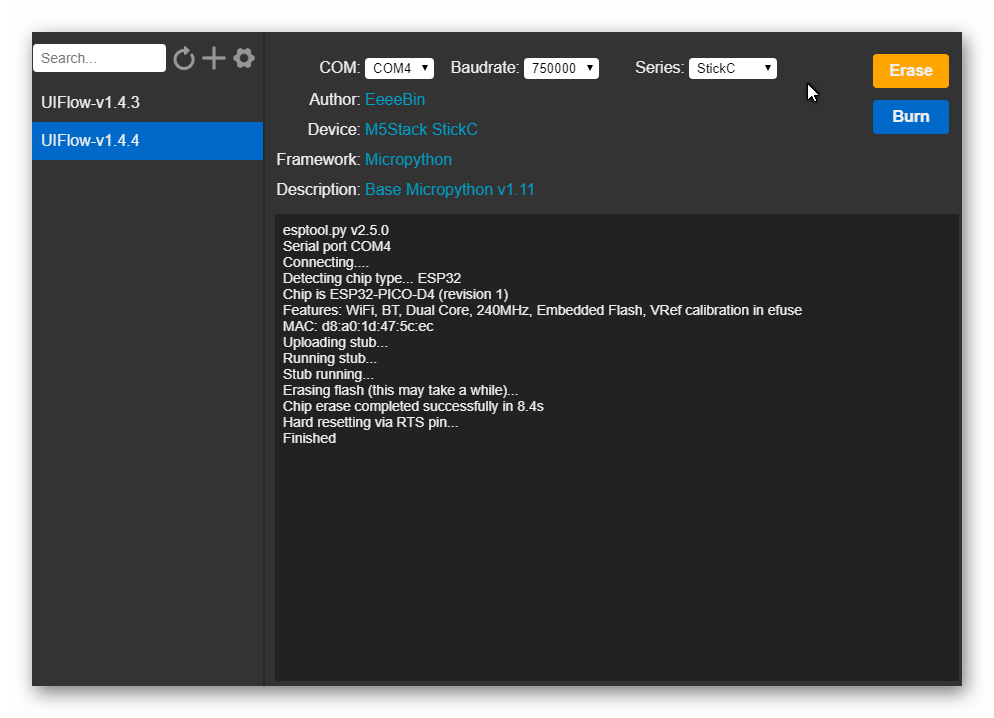Click the refresh firmware list icon

[183, 58]
